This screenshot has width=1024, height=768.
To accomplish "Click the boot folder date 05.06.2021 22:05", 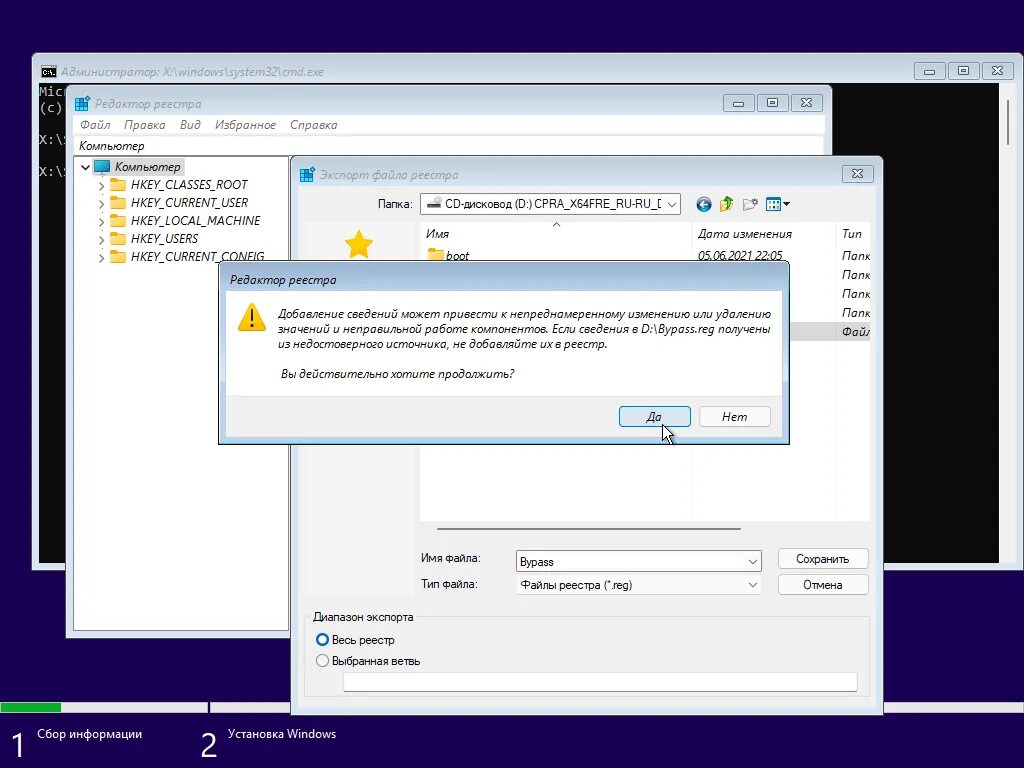I will tap(740, 255).
